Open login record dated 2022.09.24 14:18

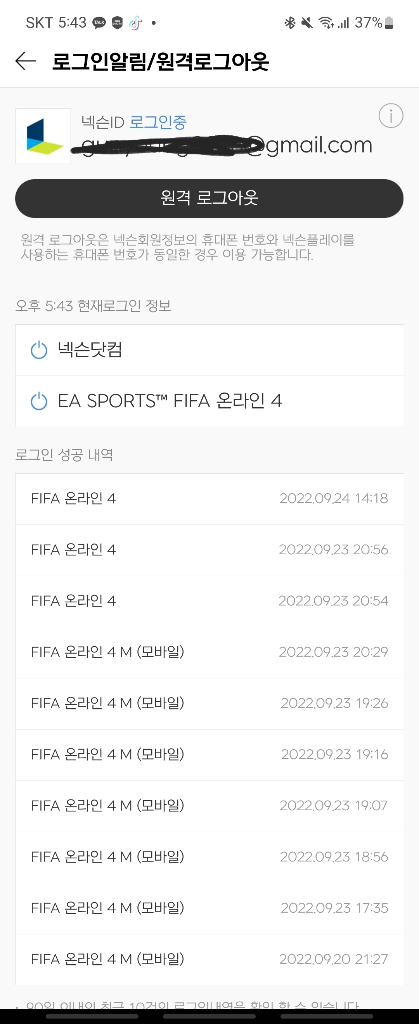click(209, 499)
